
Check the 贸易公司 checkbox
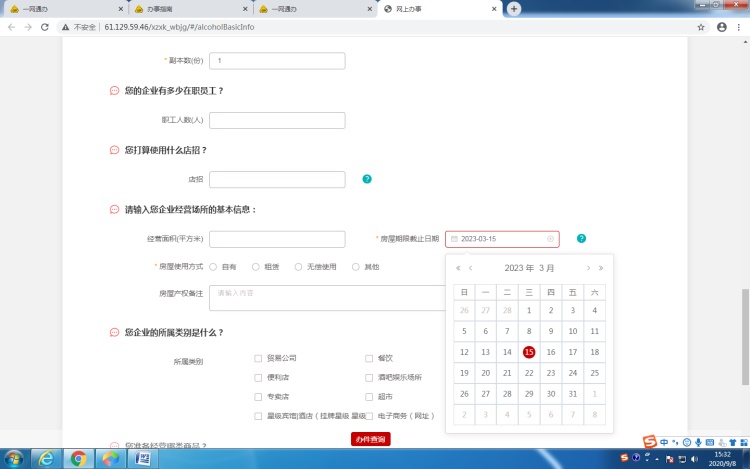pos(259,358)
